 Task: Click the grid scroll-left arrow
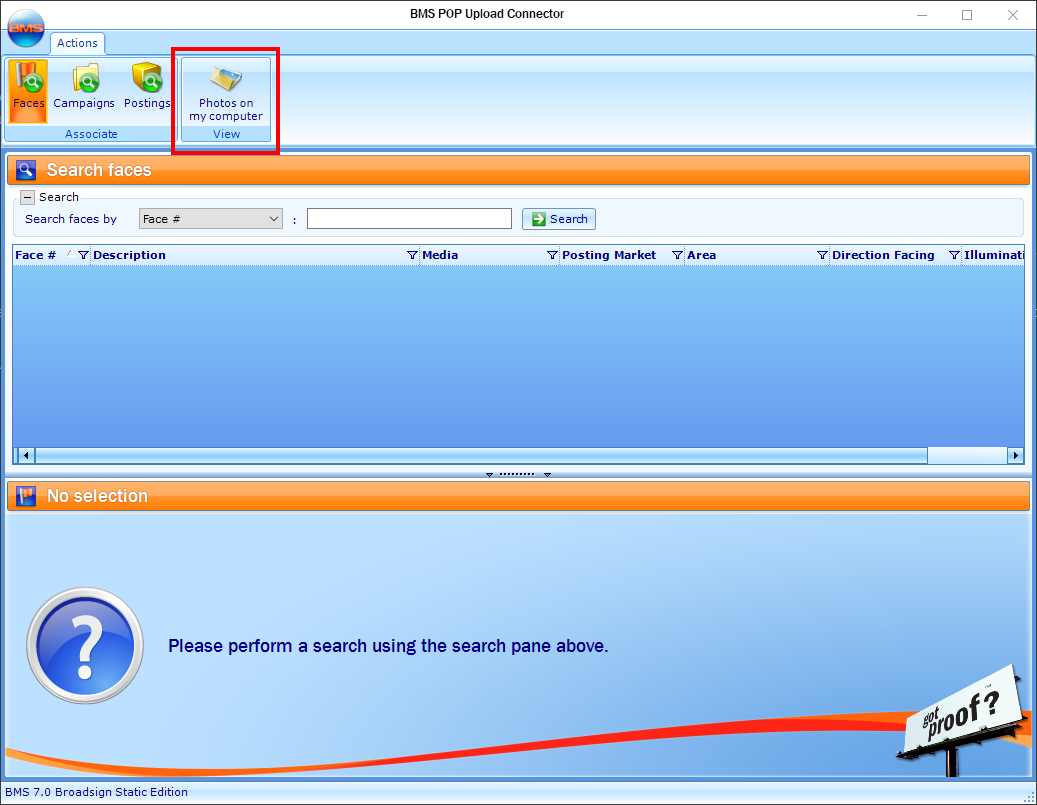point(25,455)
